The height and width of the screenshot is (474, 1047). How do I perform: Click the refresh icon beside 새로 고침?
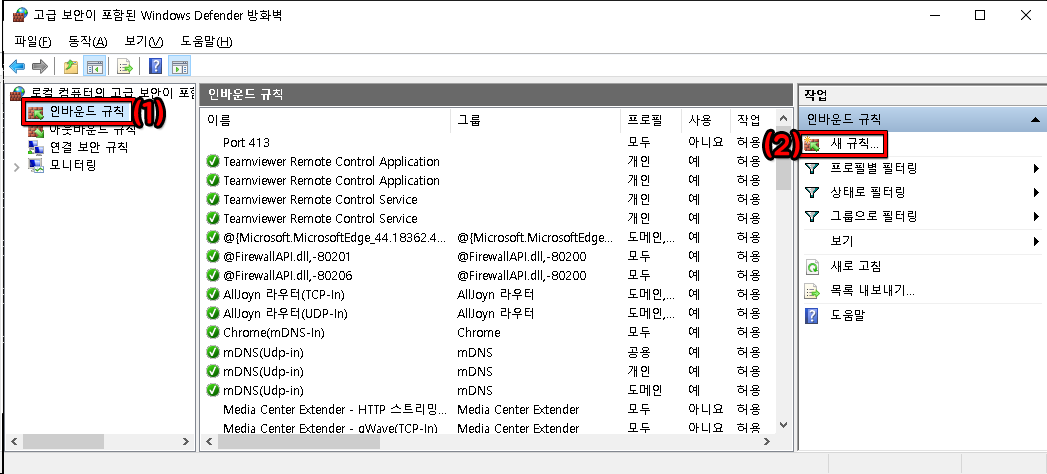click(812, 267)
